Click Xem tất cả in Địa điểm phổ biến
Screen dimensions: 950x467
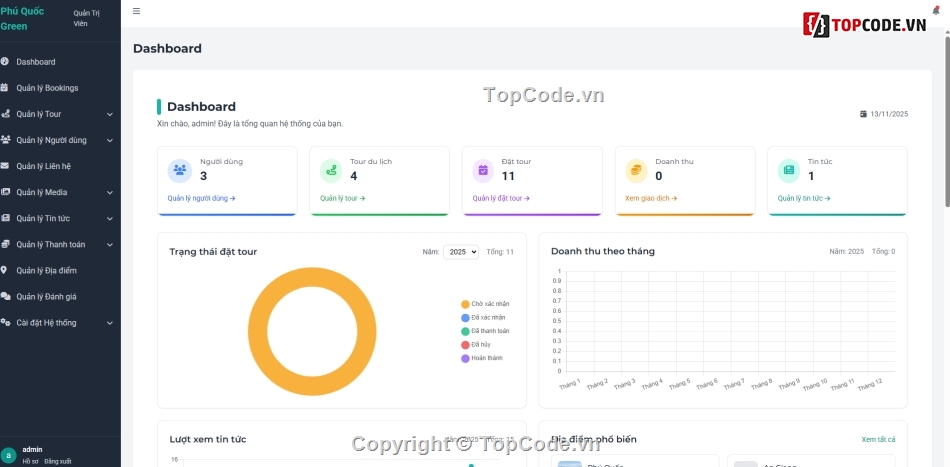point(878,439)
